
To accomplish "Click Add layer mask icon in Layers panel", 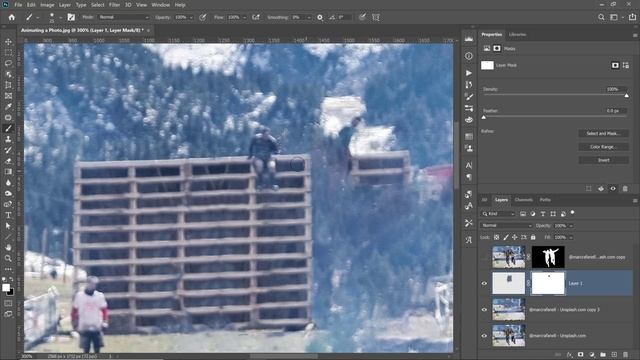I will point(580,355).
